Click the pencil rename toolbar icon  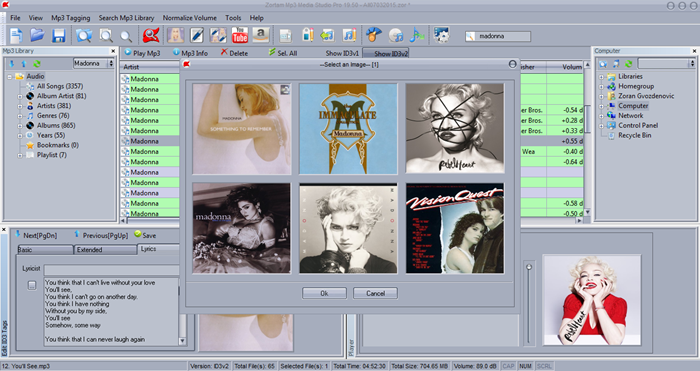coord(307,35)
